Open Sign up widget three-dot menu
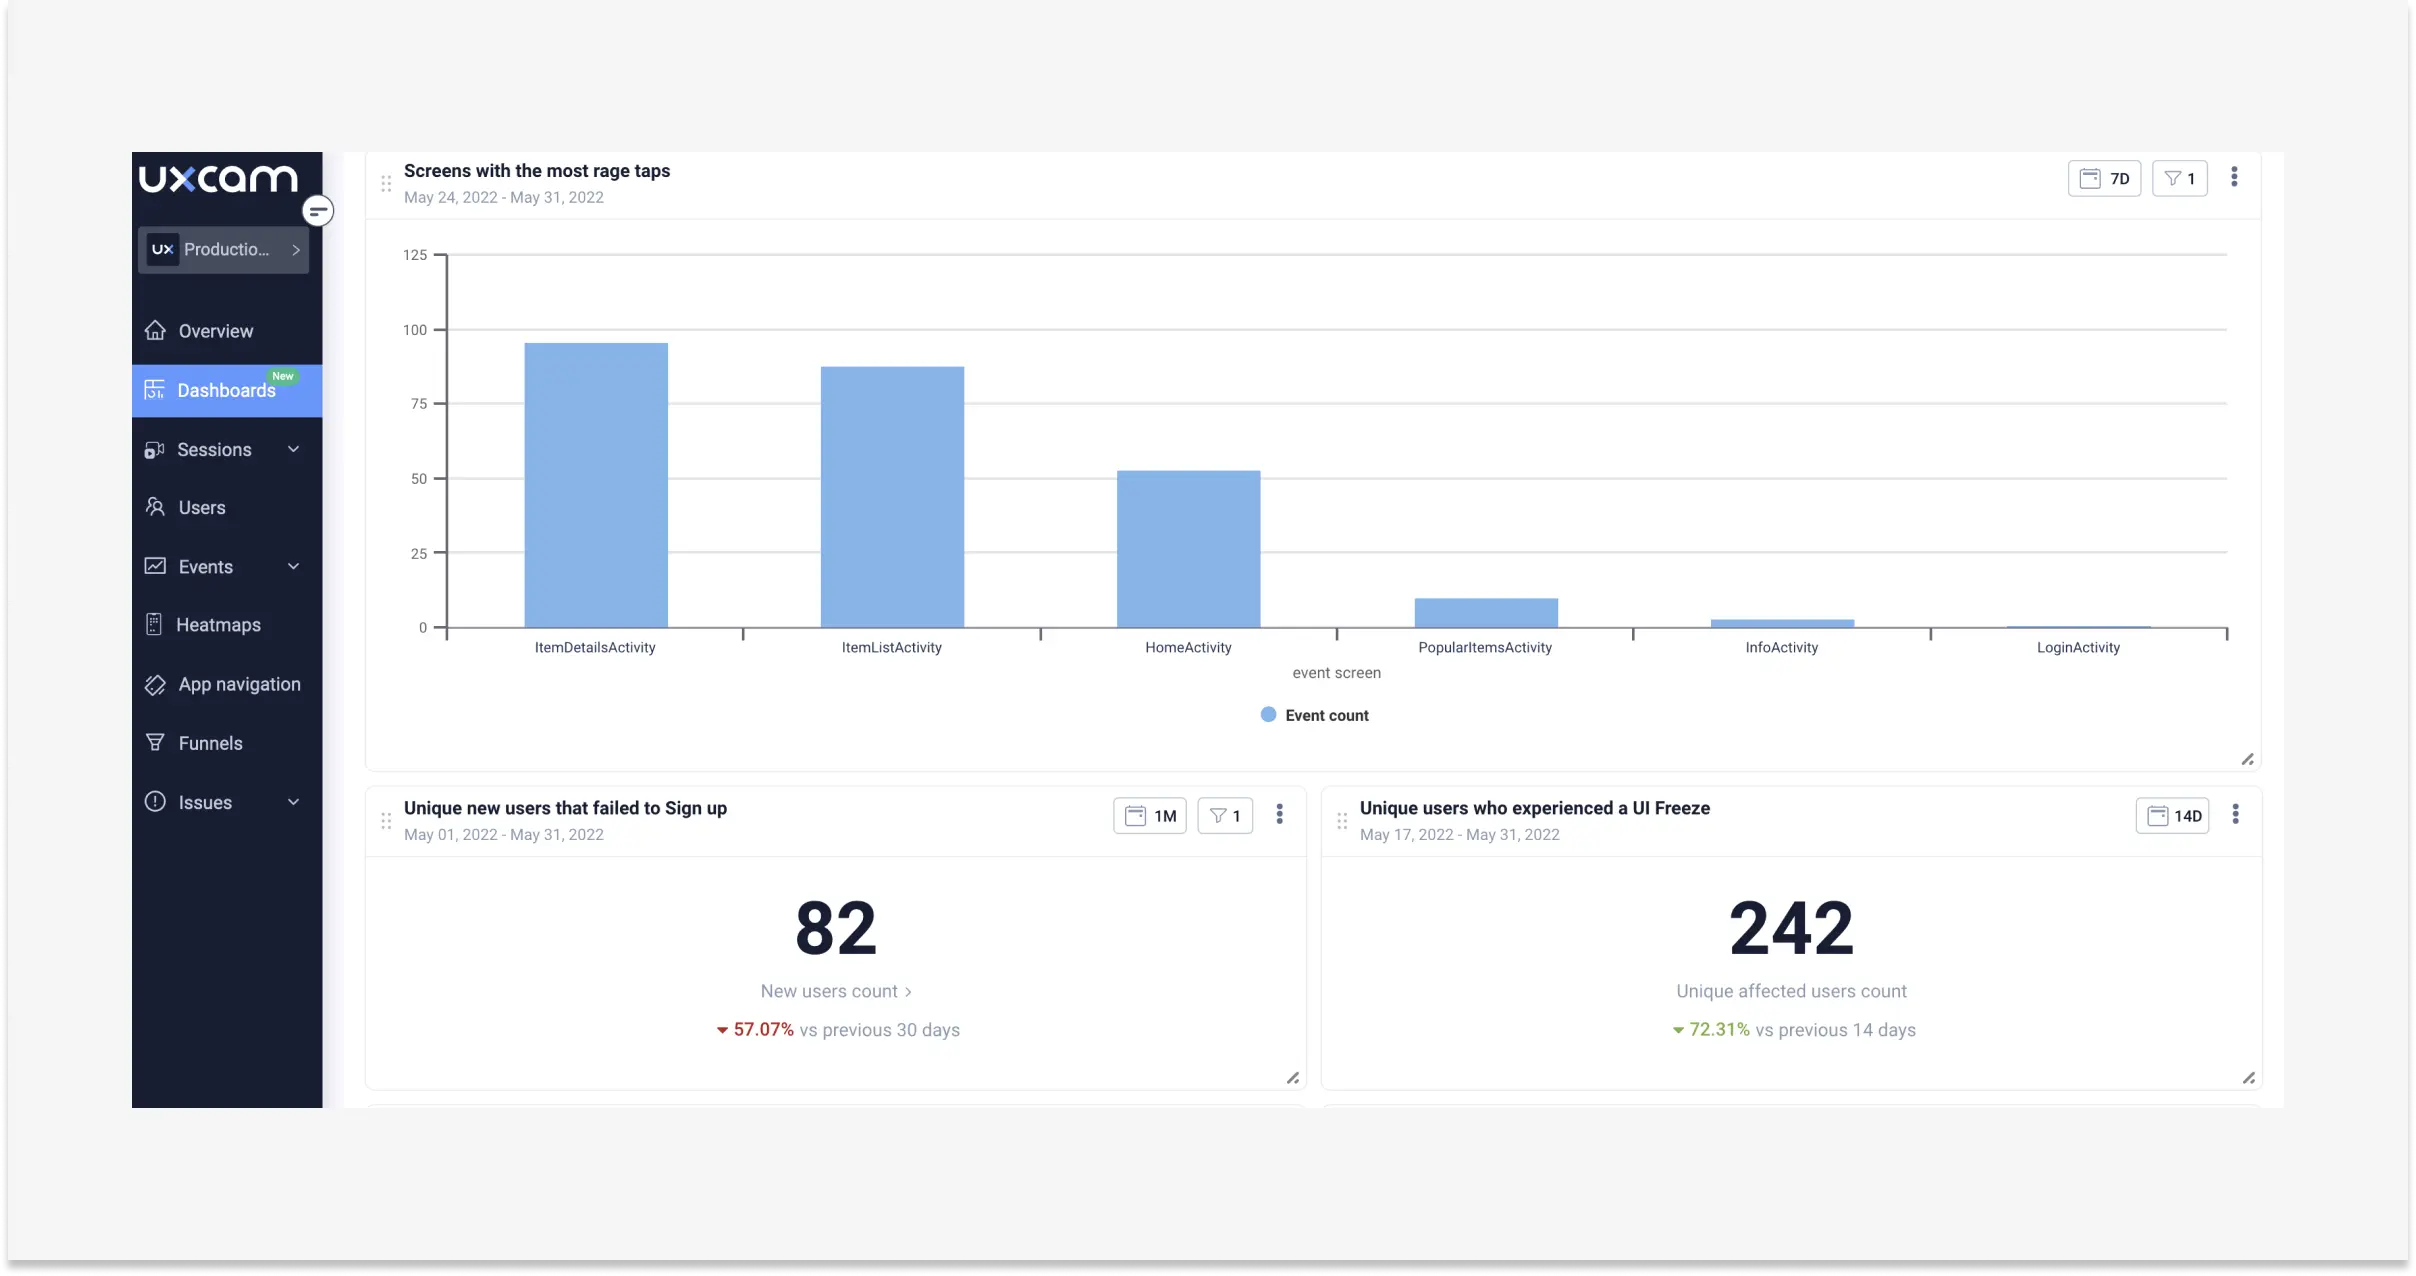The width and height of the screenshot is (2416, 1276). (x=1279, y=815)
